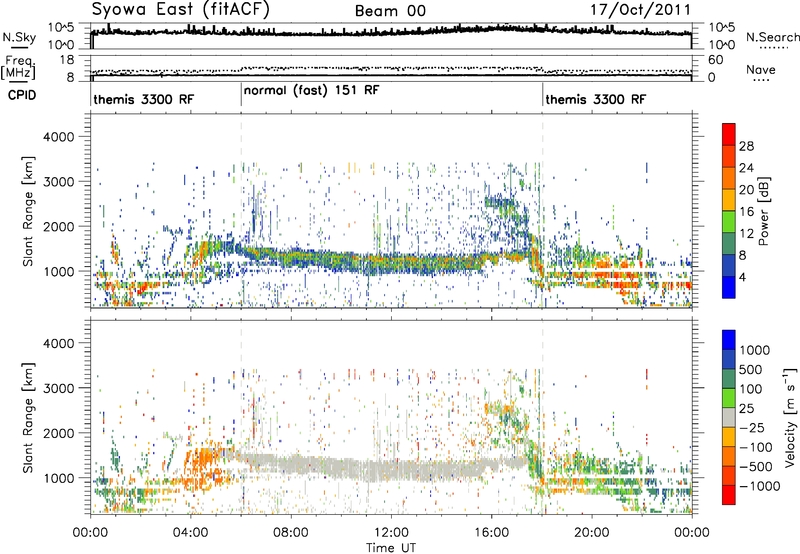This screenshot has width=800, height=554.
Task: Click the 'Nave' legend label
Action: (761, 70)
